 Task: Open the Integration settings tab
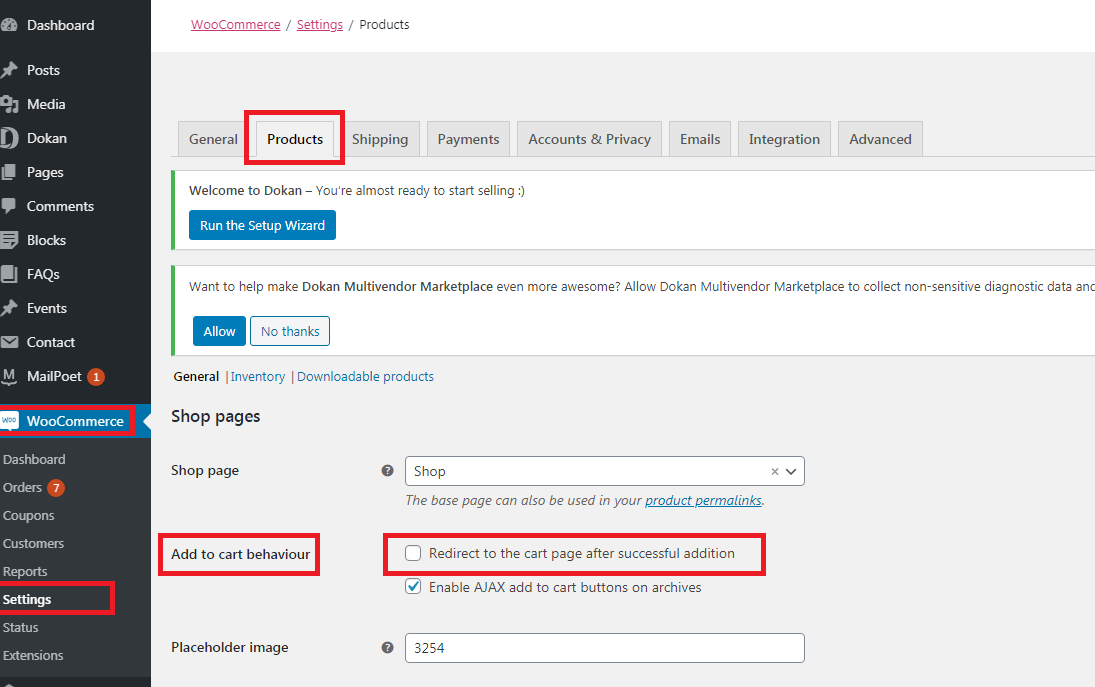(x=784, y=139)
